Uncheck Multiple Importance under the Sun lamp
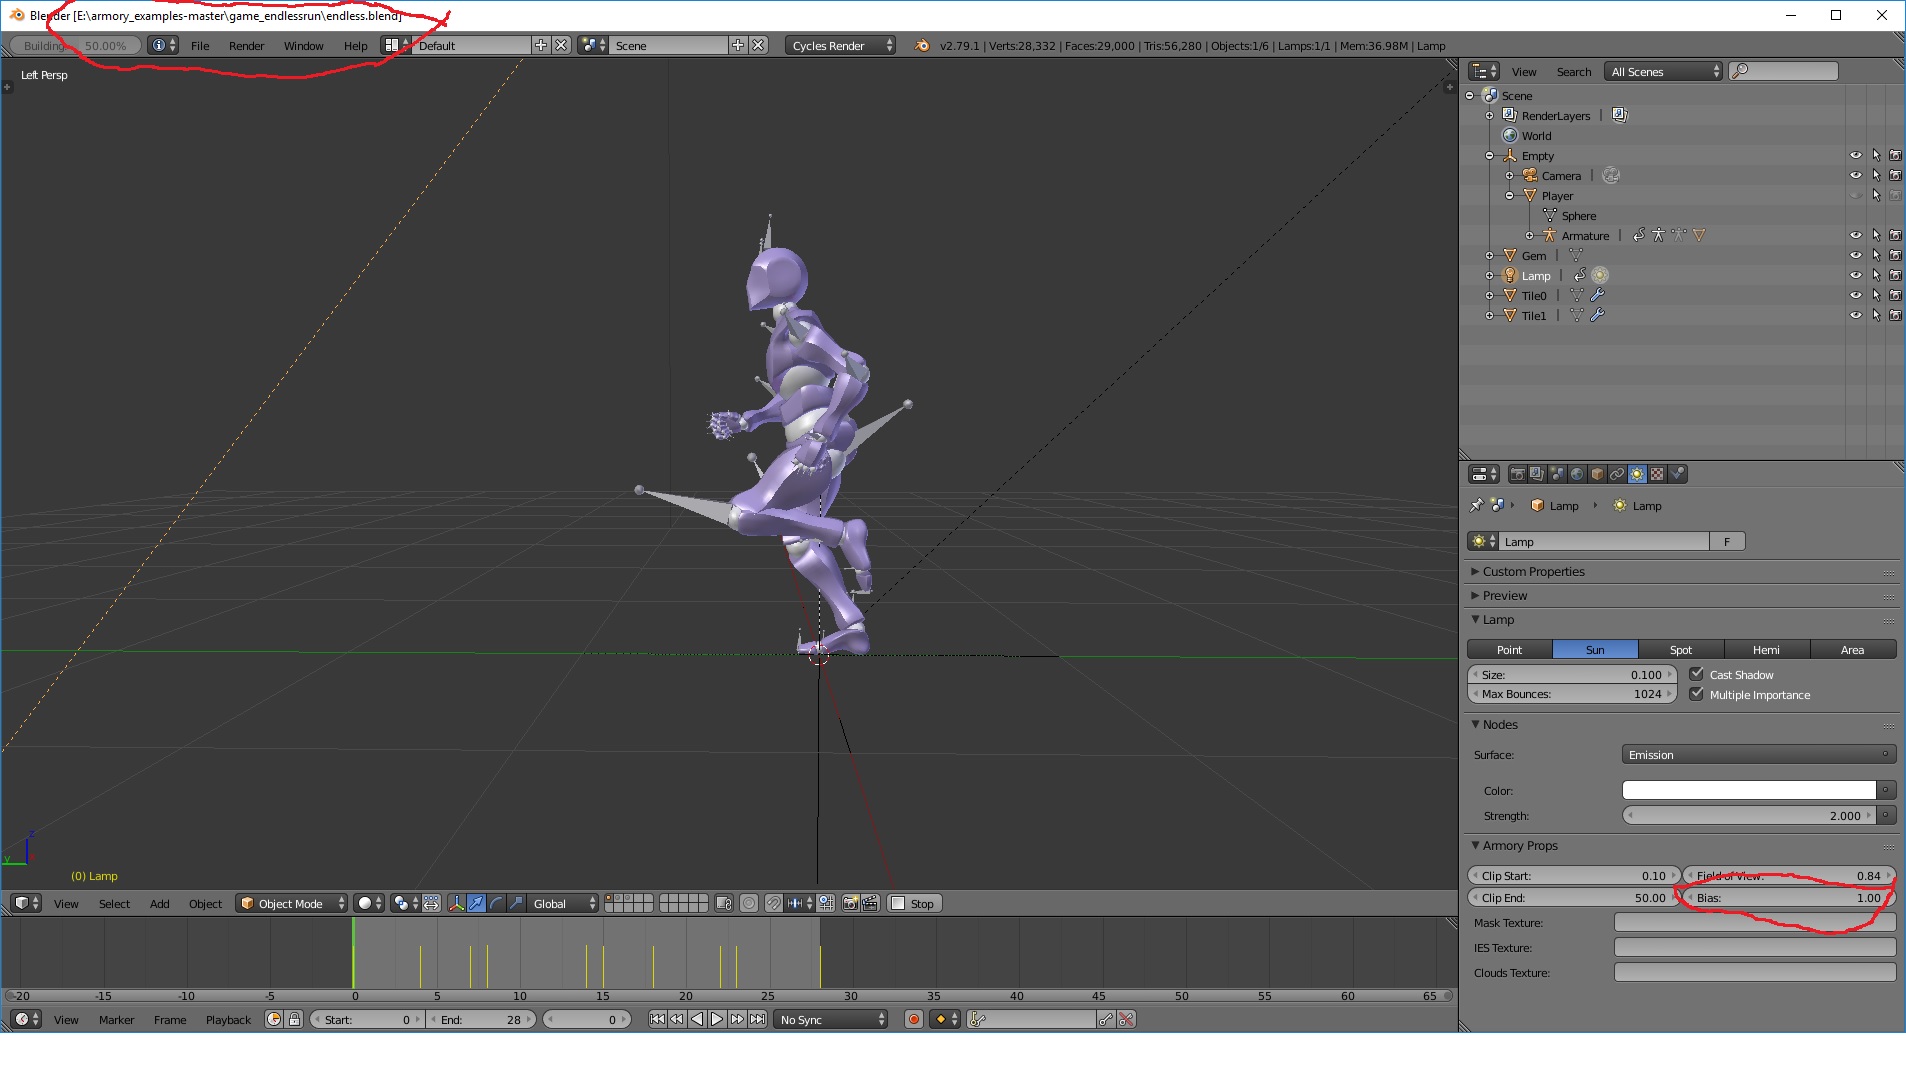Viewport: 1906px width, 1080px height. pyautogui.click(x=1697, y=694)
